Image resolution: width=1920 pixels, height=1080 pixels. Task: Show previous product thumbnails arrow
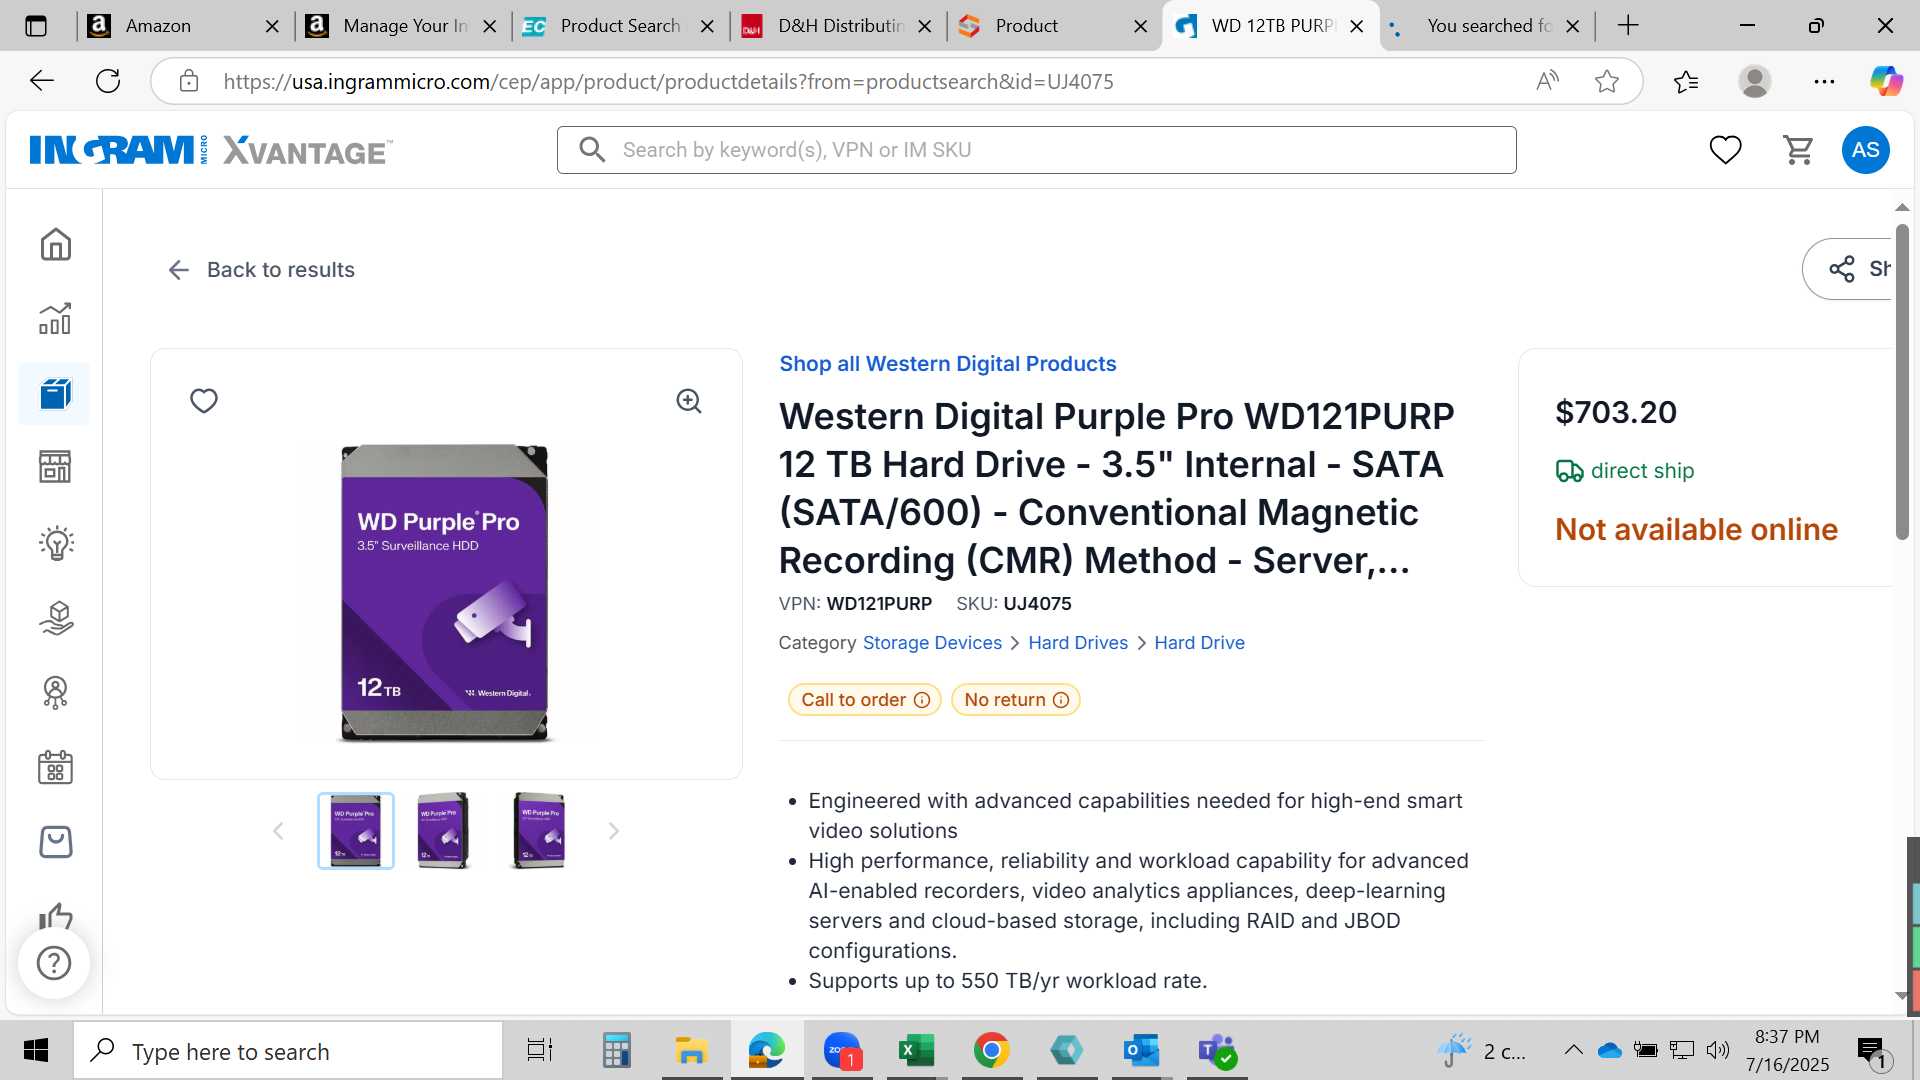pyautogui.click(x=278, y=831)
